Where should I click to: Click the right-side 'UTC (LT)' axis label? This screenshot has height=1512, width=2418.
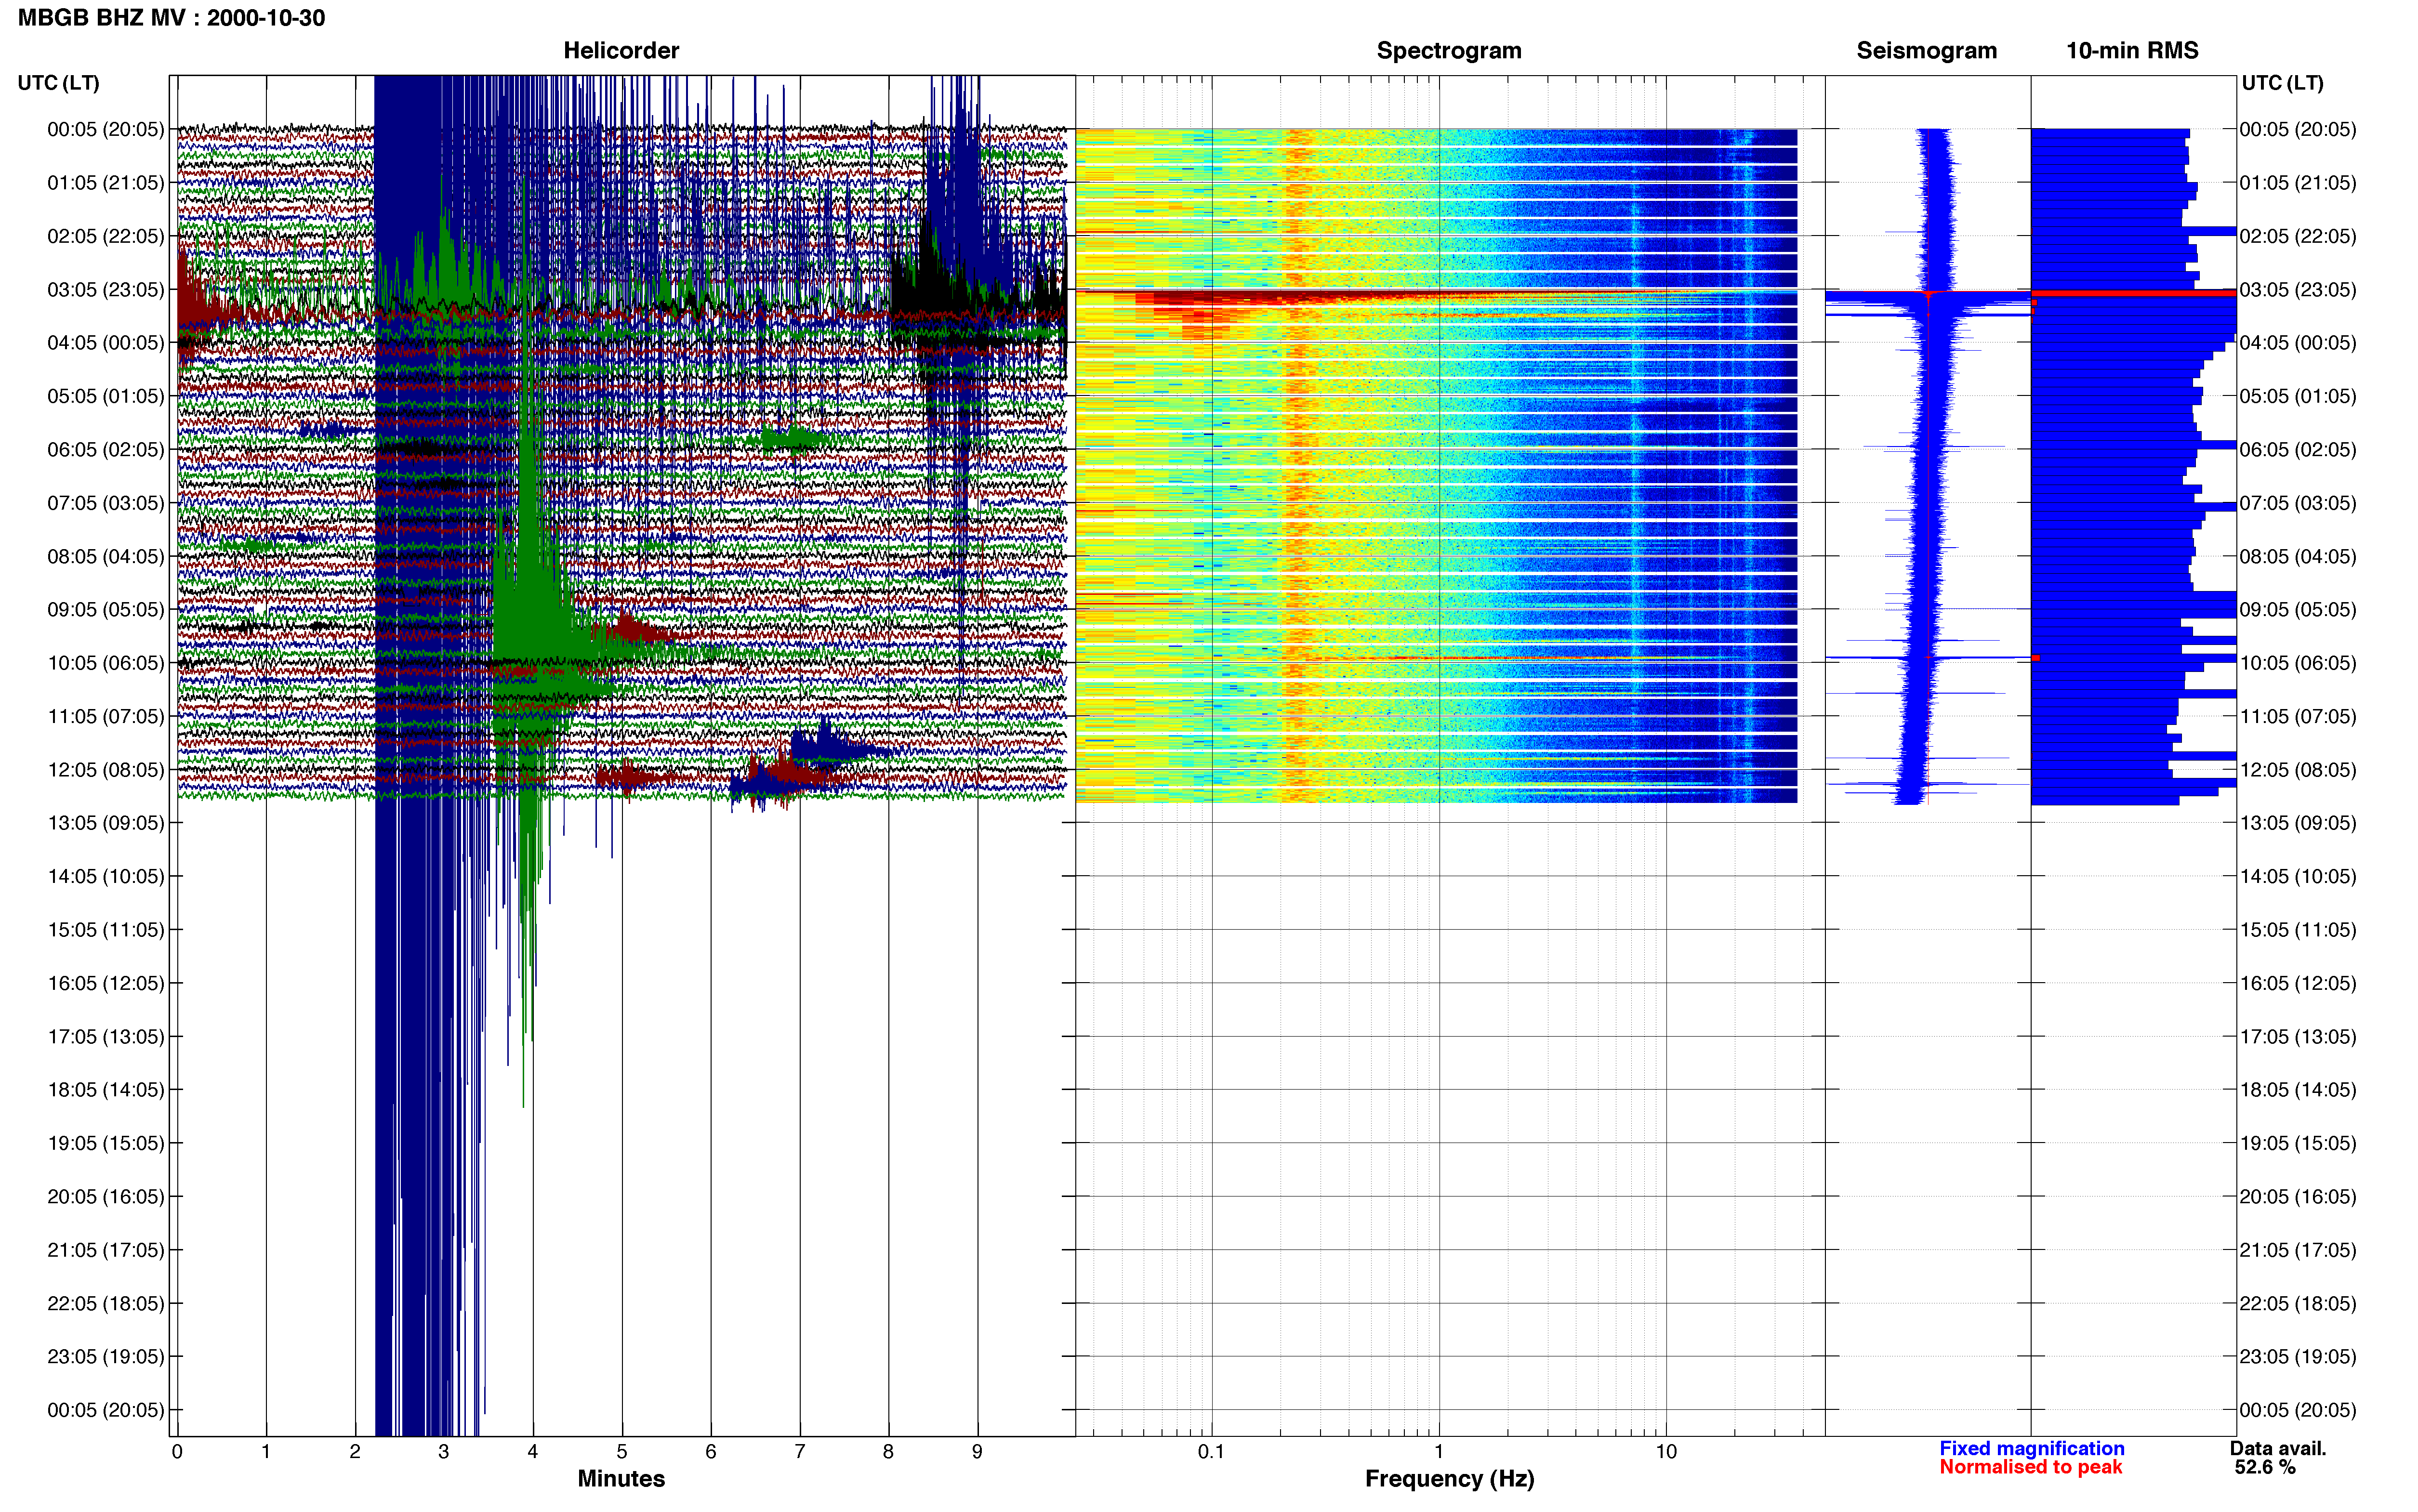[2282, 83]
